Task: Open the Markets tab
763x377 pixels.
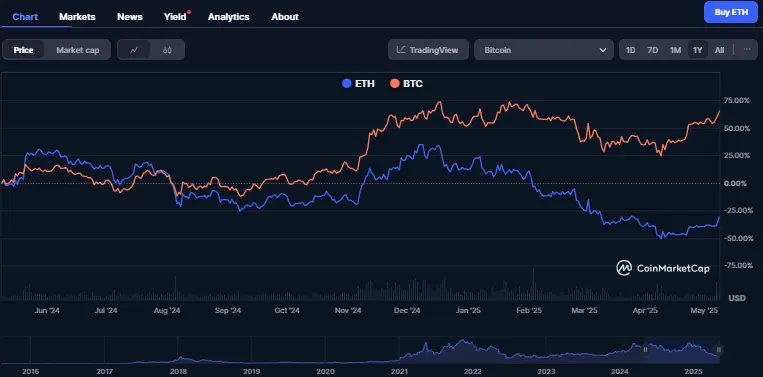Action: (x=77, y=17)
